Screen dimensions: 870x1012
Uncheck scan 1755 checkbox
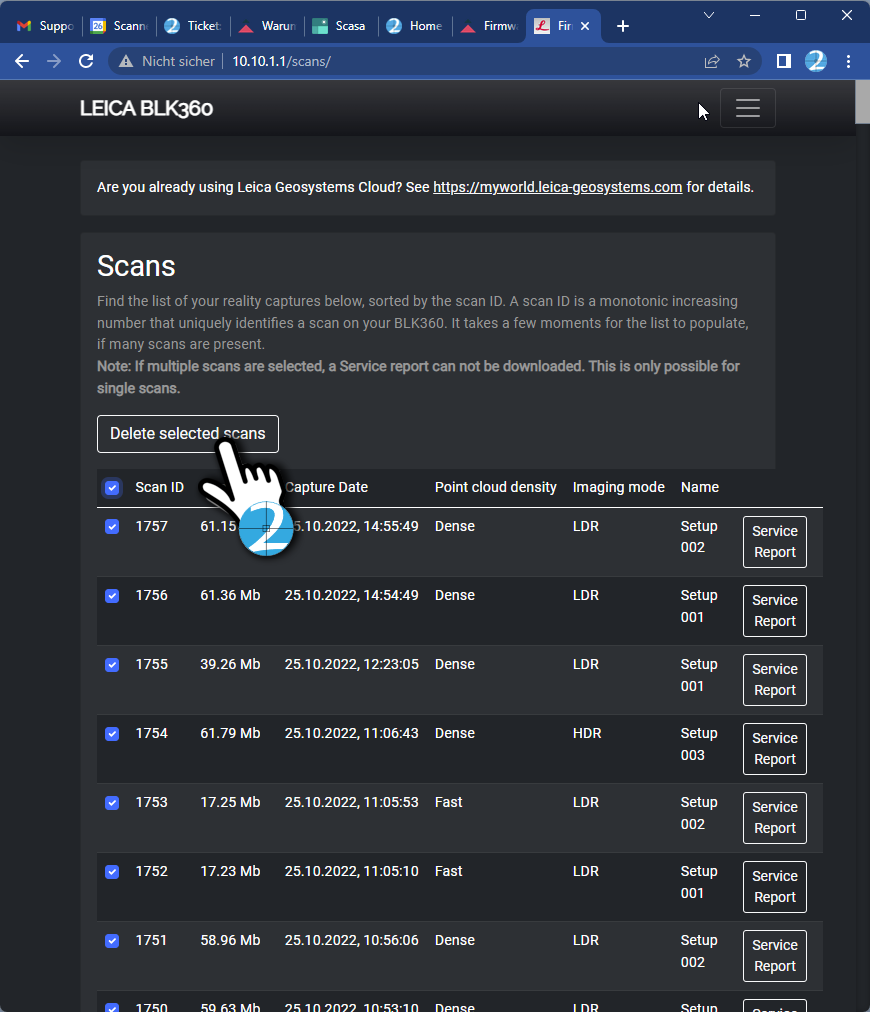[x=112, y=665]
